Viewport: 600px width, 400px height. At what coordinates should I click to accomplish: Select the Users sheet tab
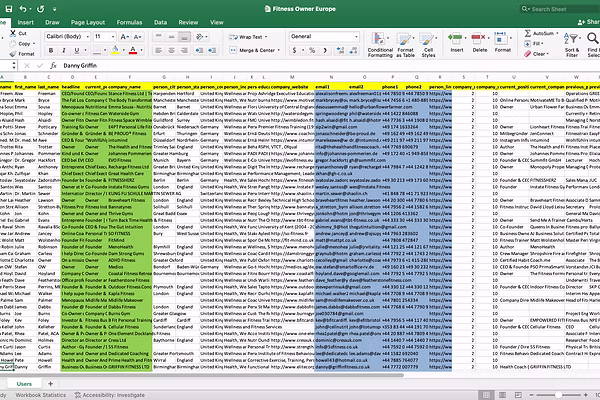[24, 384]
